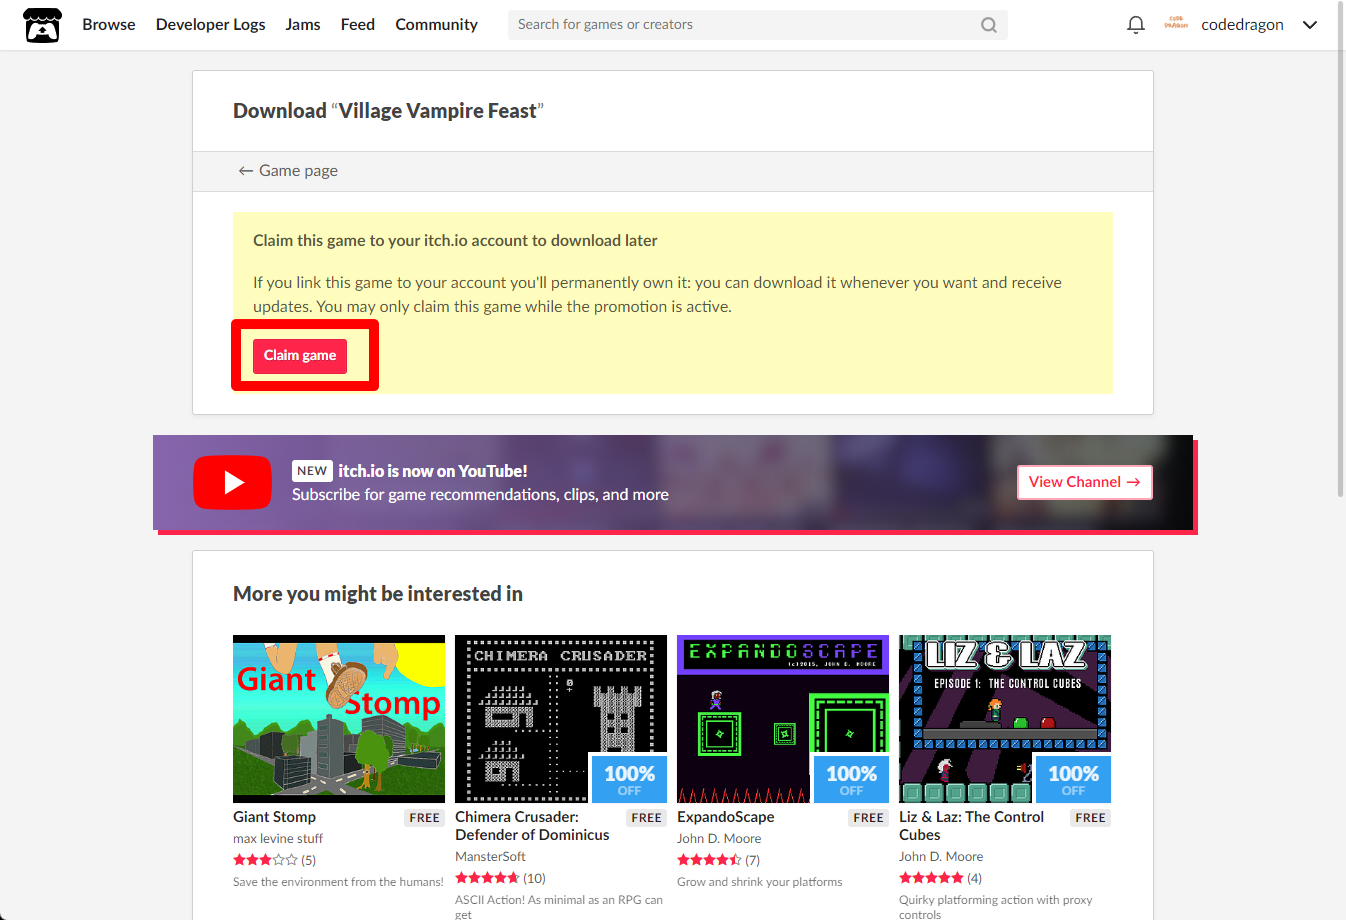Click 'Save the environment from the humans!' description
Screen dimensions: 1346x920
(338, 882)
